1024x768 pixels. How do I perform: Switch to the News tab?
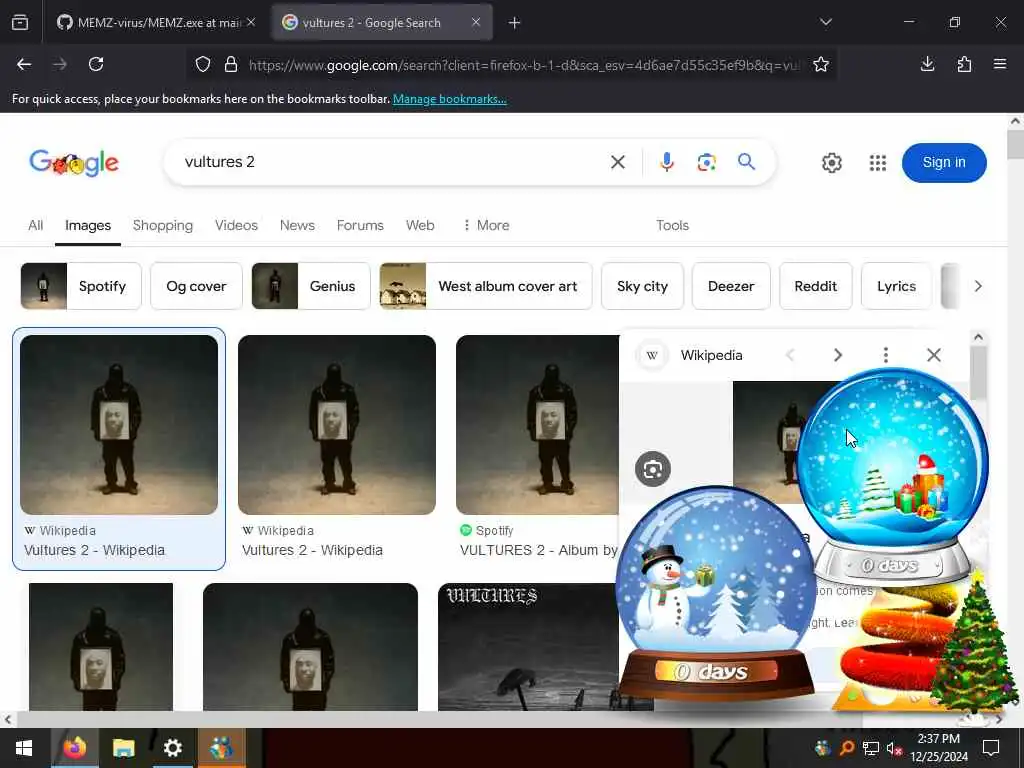[297, 225]
